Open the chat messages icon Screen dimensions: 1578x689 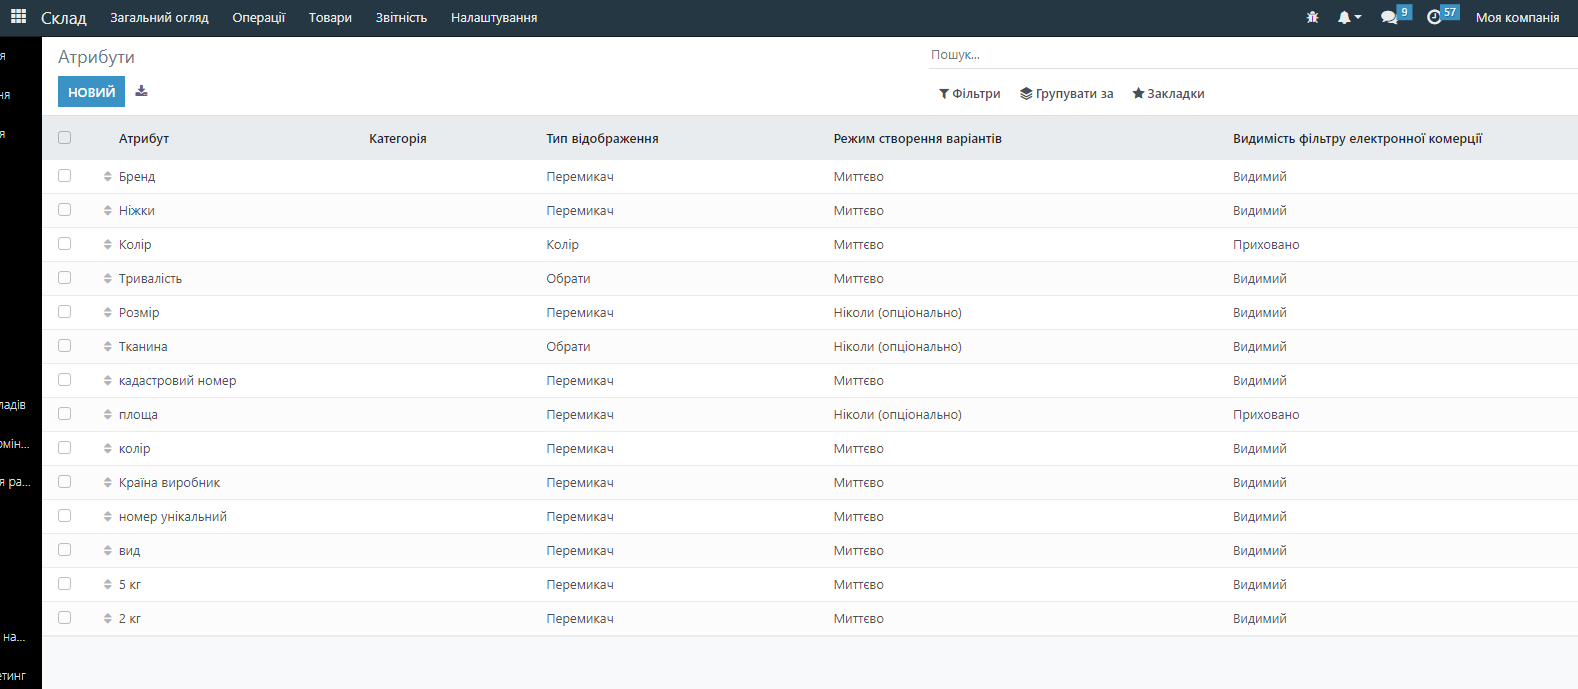(x=1389, y=17)
